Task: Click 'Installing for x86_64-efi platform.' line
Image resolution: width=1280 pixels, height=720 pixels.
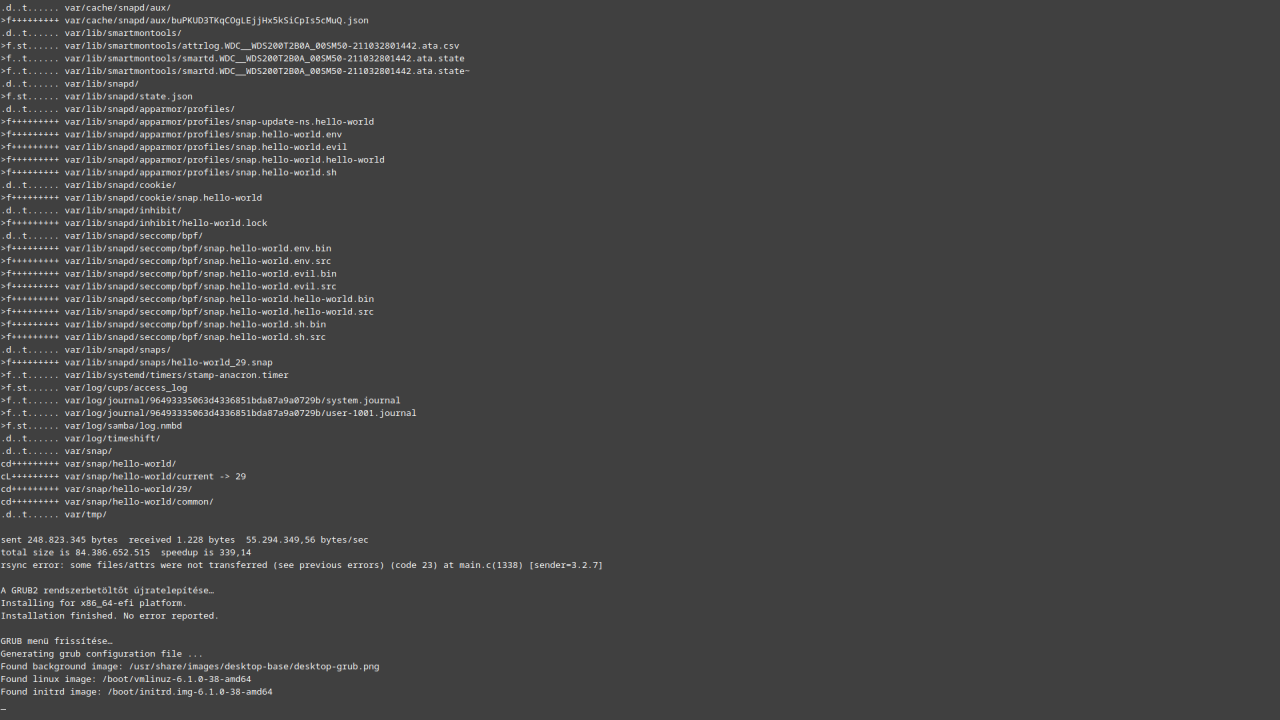Action: point(94,603)
